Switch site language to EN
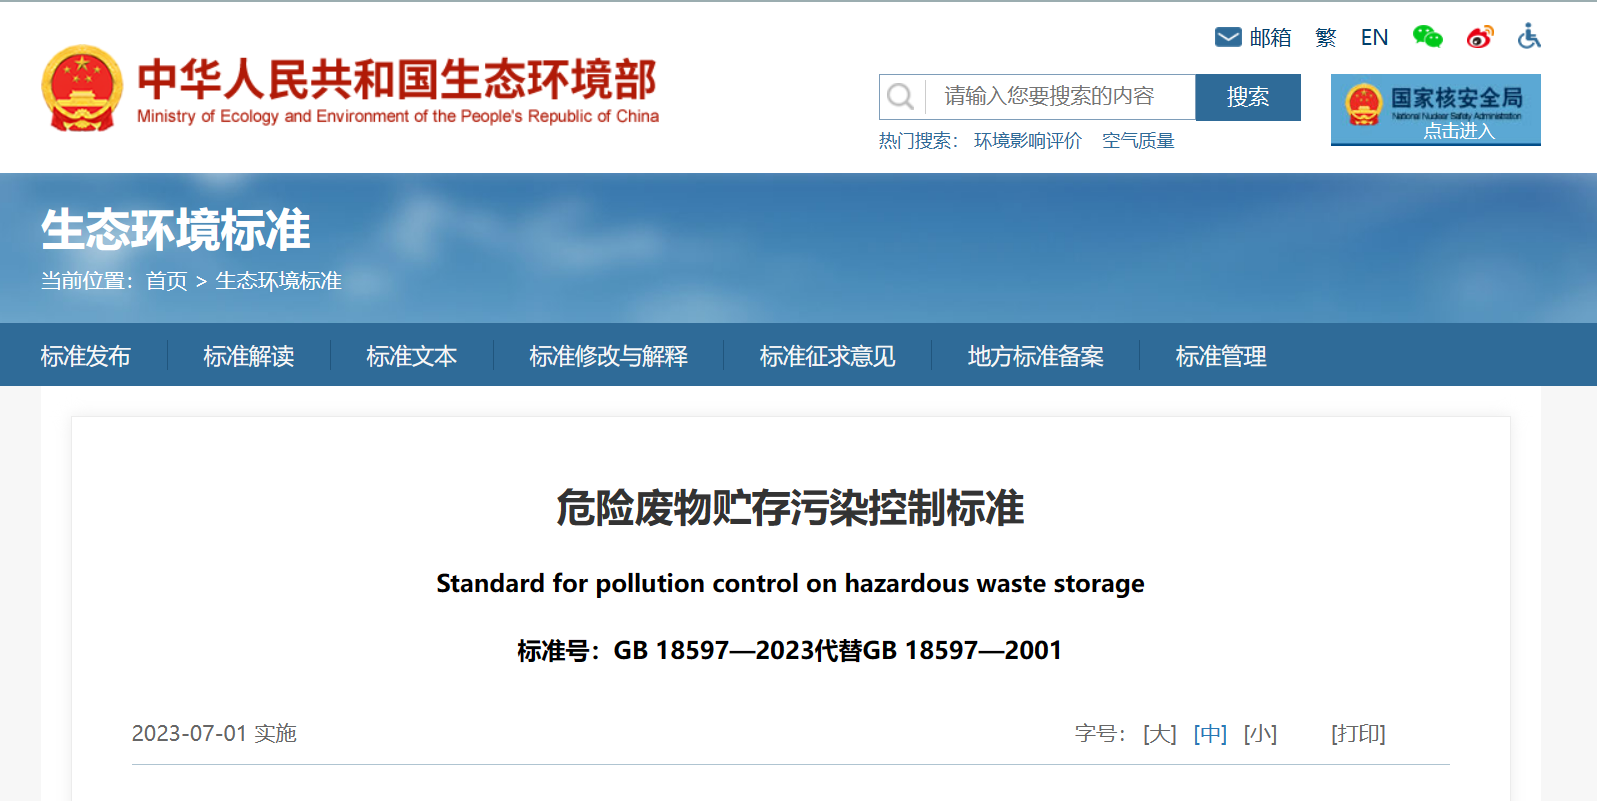1597x801 pixels. (x=1374, y=38)
